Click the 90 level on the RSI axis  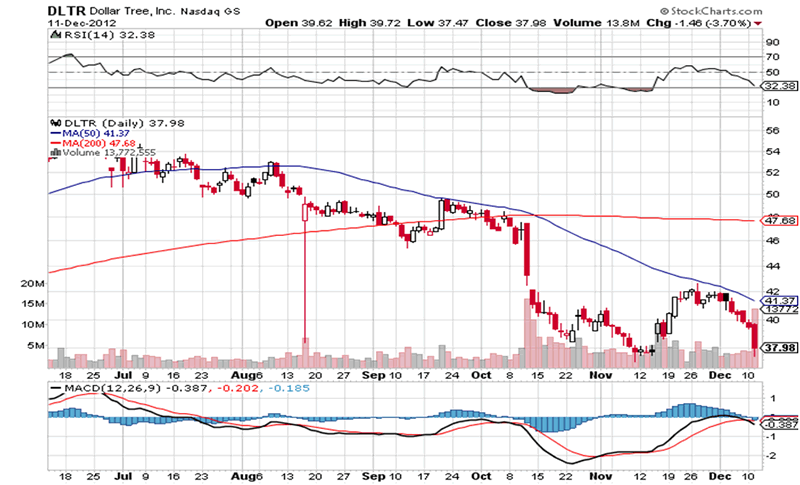pyautogui.click(x=772, y=42)
